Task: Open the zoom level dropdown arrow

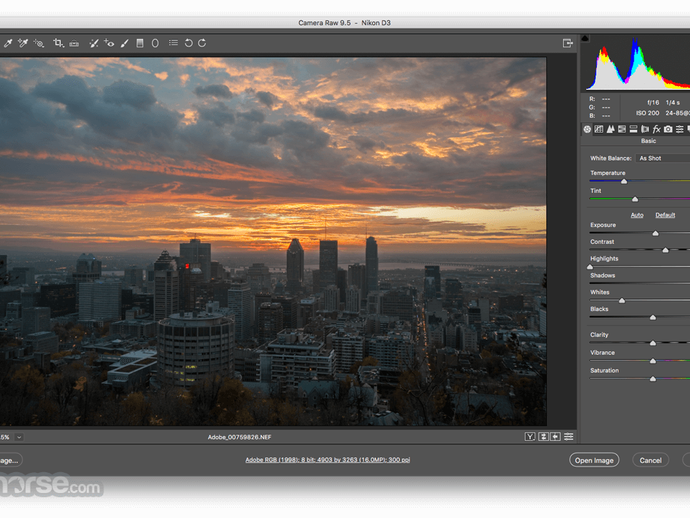Action: pyautogui.click(x=19, y=437)
